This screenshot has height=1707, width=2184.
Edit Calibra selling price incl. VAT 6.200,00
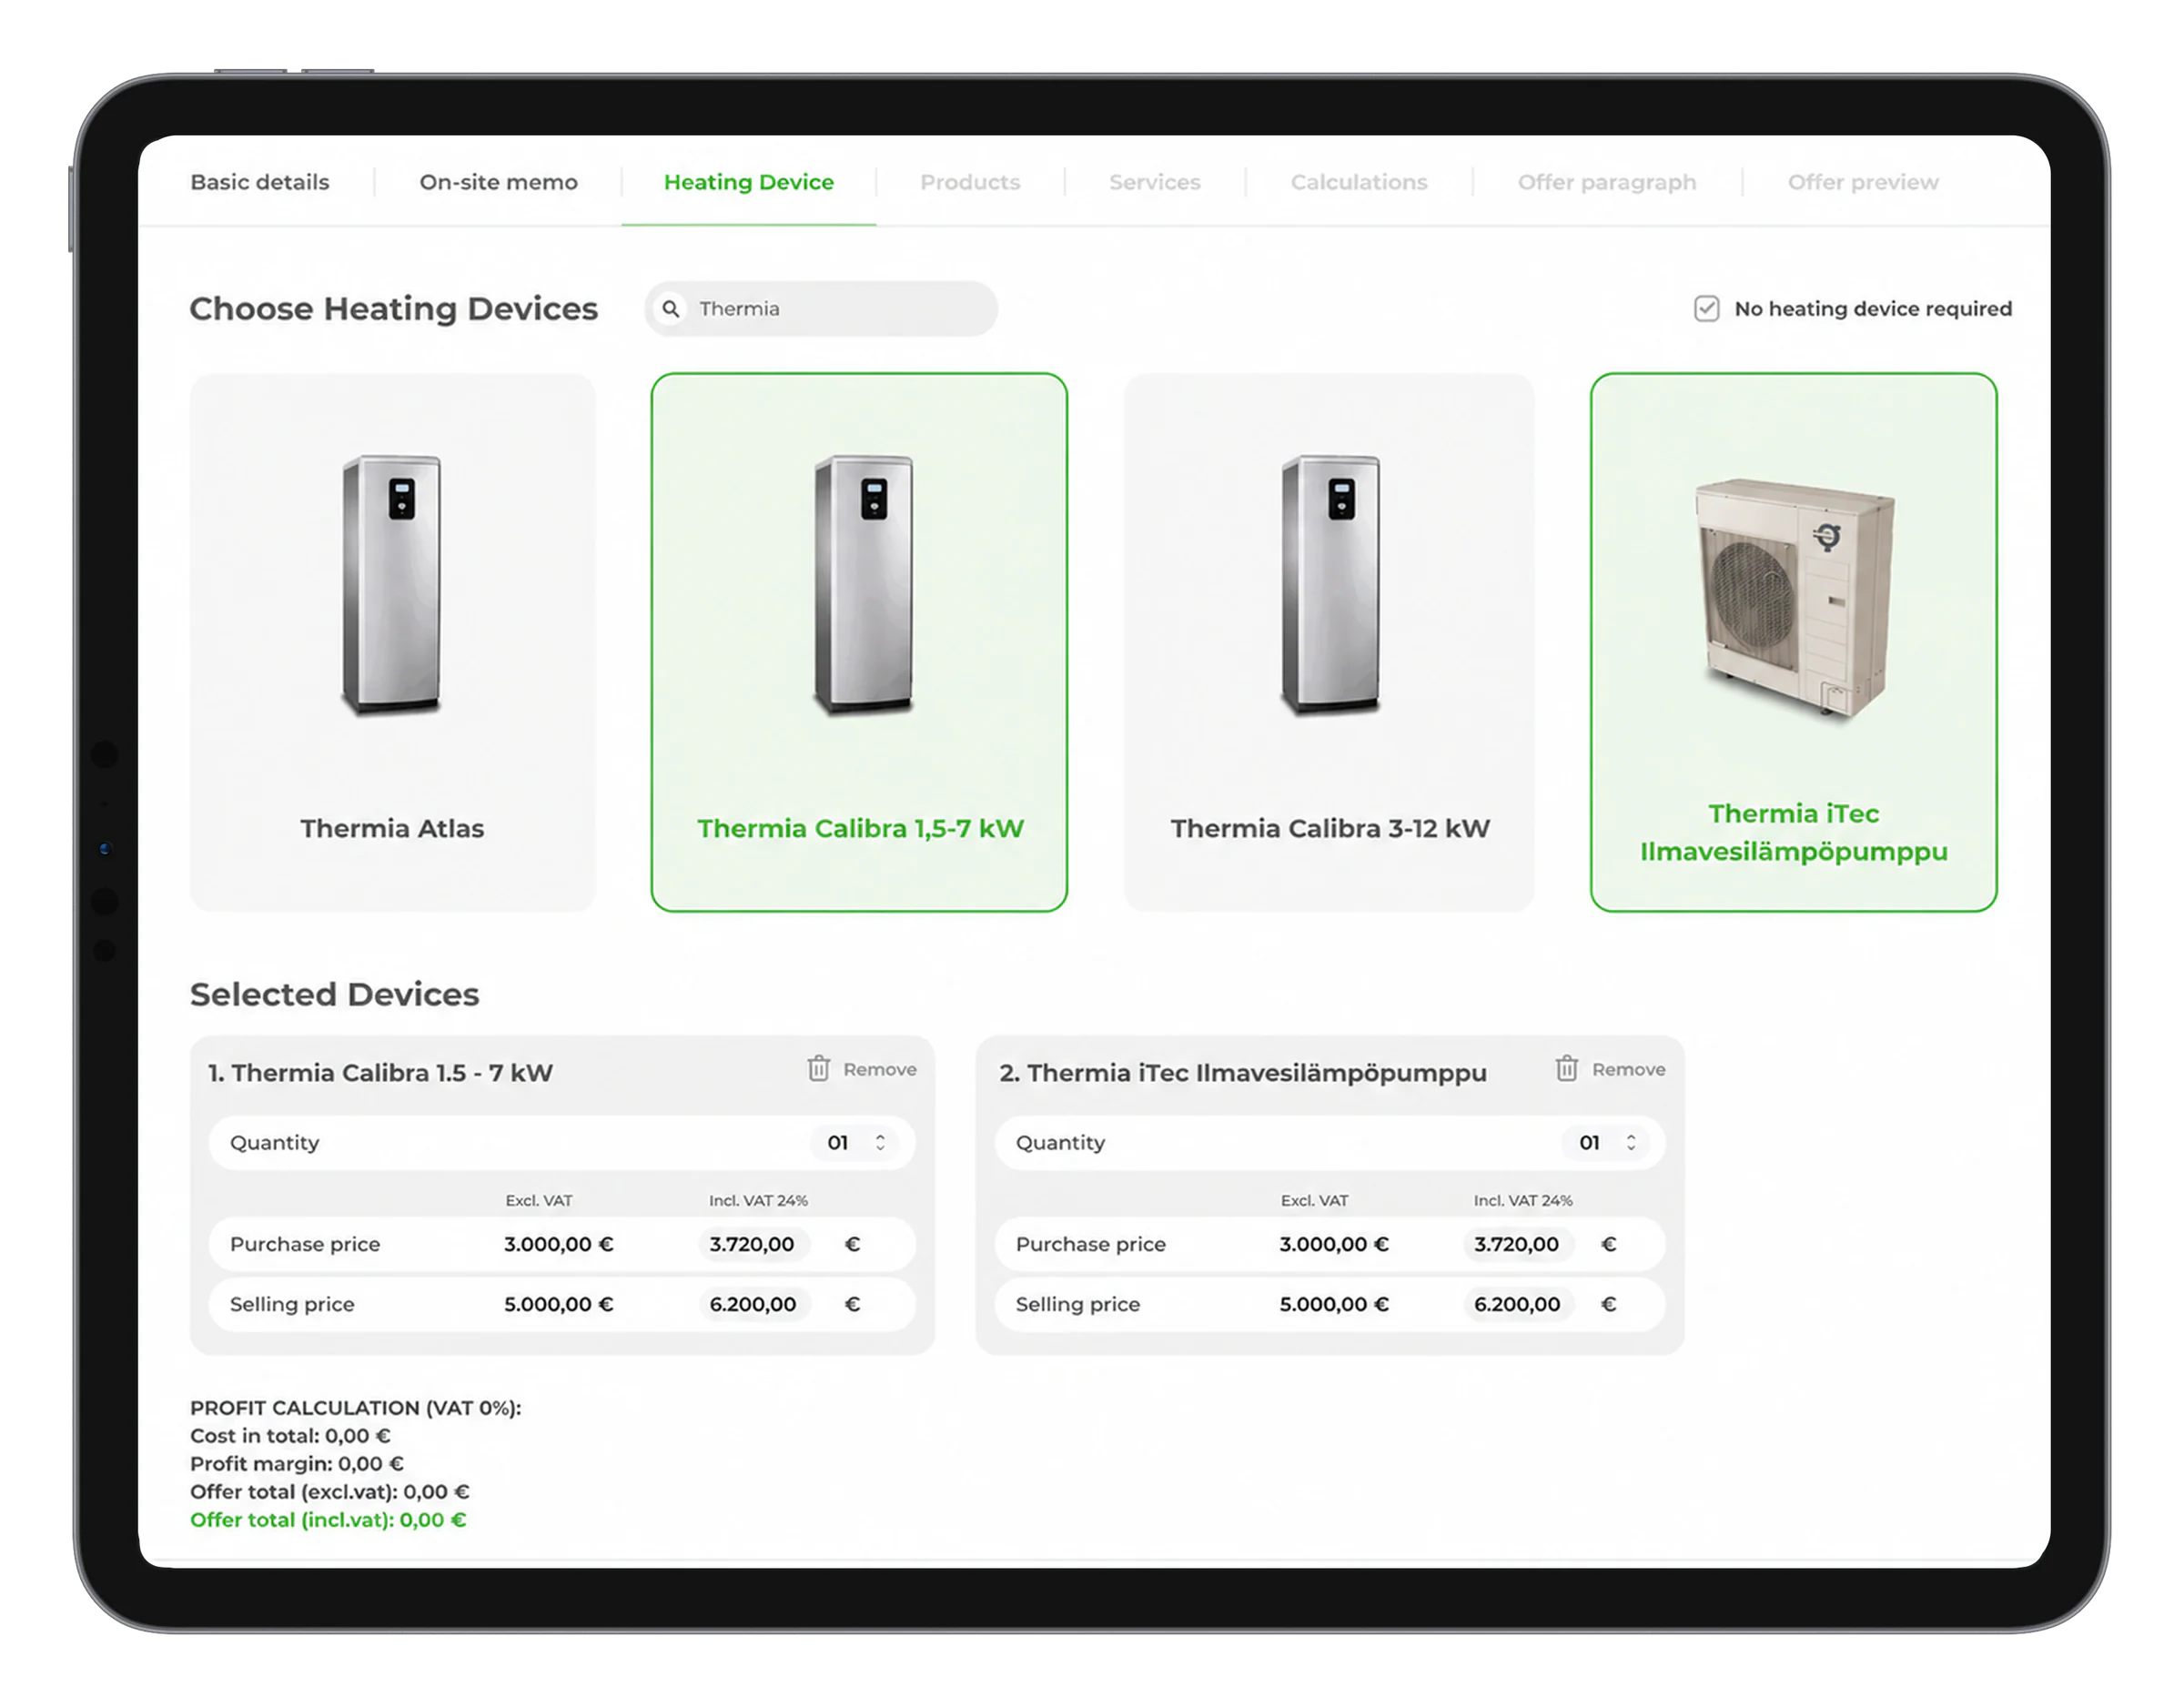pyautogui.click(x=753, y=1304)
